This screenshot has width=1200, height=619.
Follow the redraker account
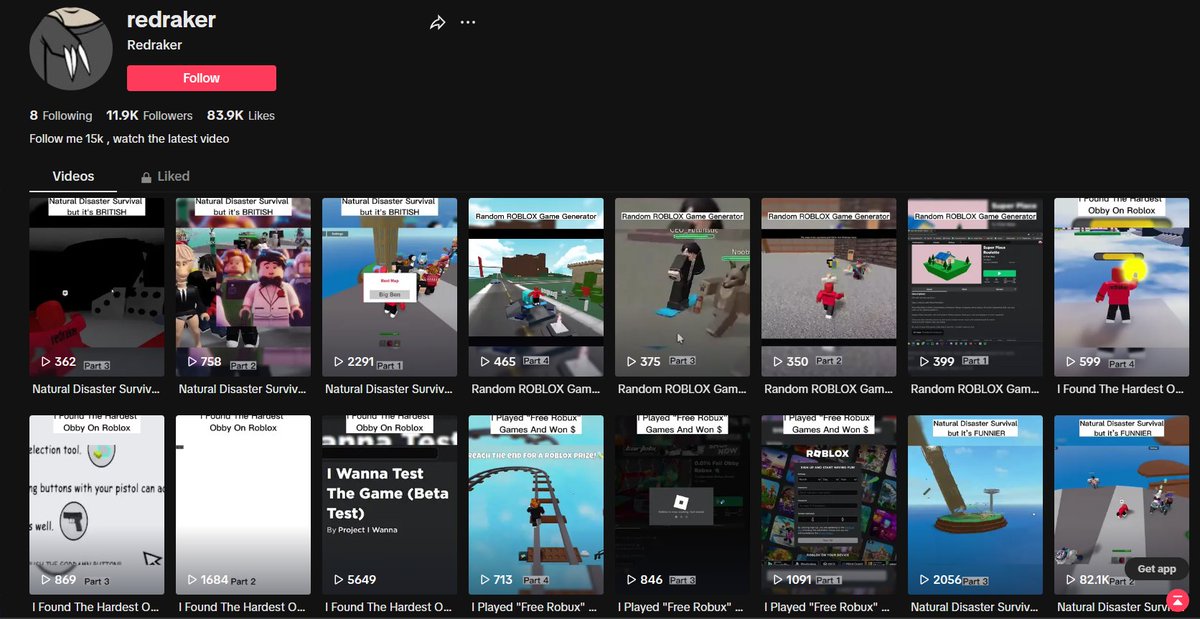click(x=201, y=78)
